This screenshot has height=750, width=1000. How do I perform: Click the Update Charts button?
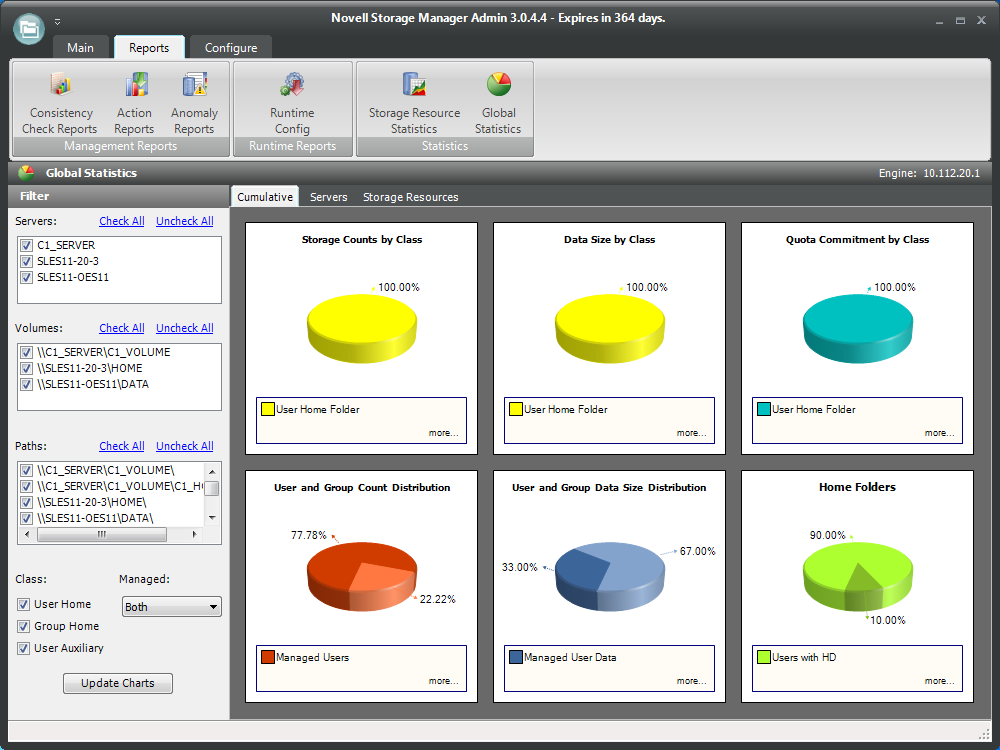point(118,683)
